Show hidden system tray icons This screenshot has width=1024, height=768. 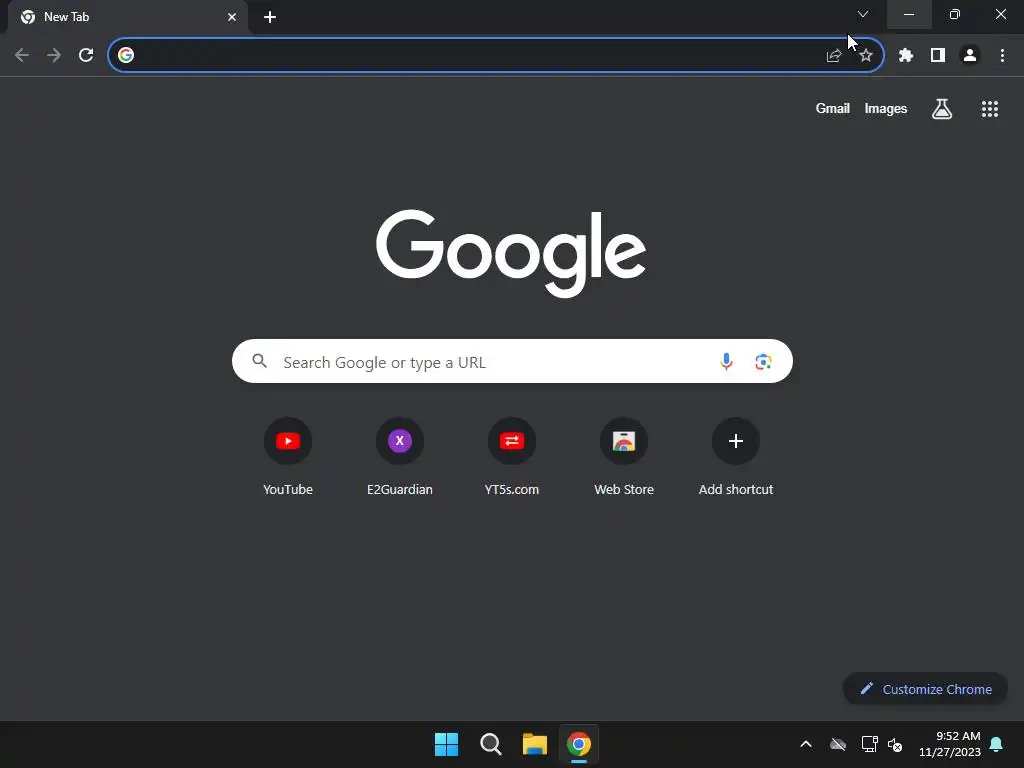[806, 744]
